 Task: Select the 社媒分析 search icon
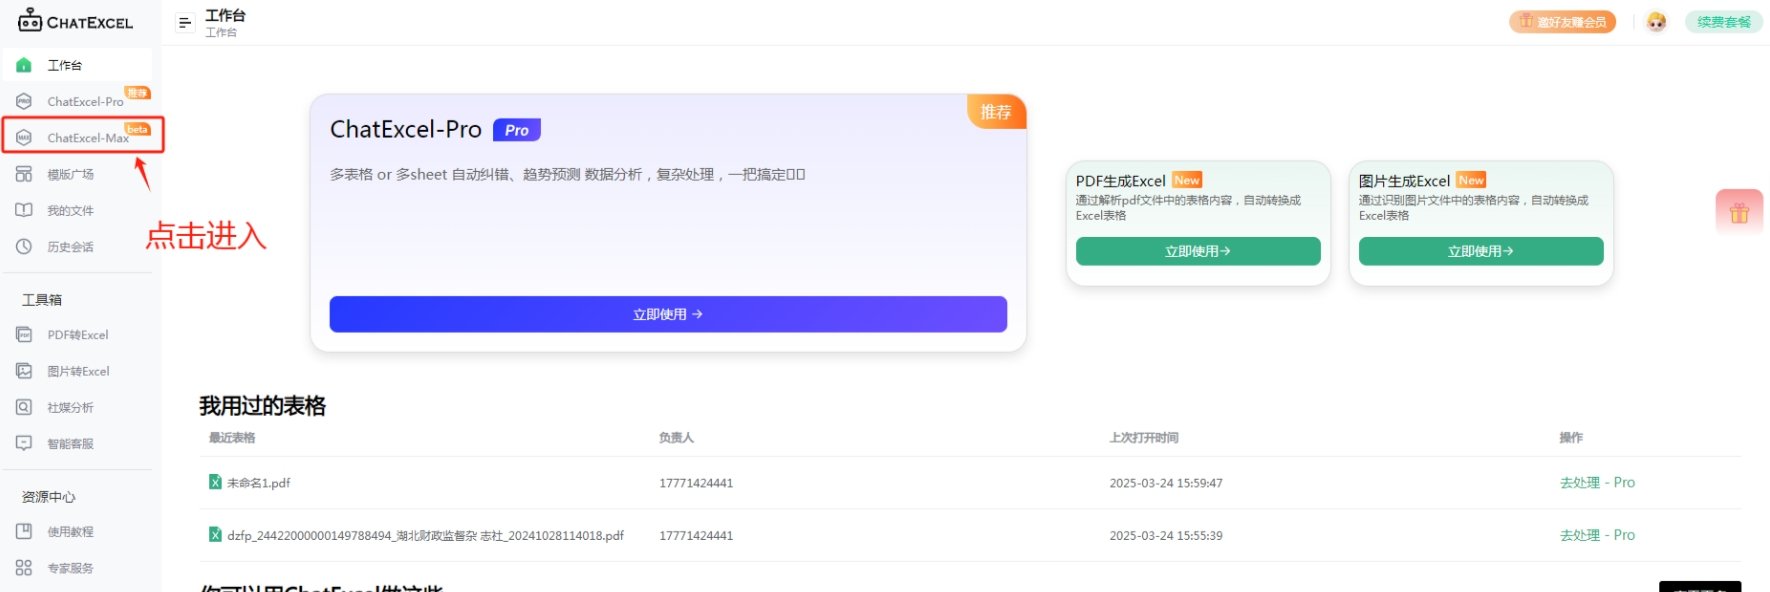pyautogui.click(x=24, y=407)
